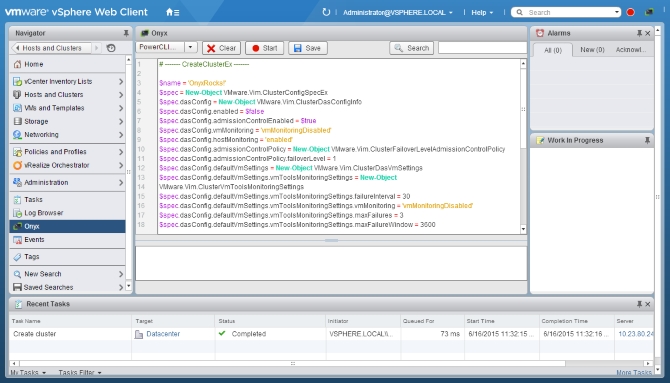Click the Navigator scrollbar down arrow
Screen dimensions: 670x383
(129, 286)
